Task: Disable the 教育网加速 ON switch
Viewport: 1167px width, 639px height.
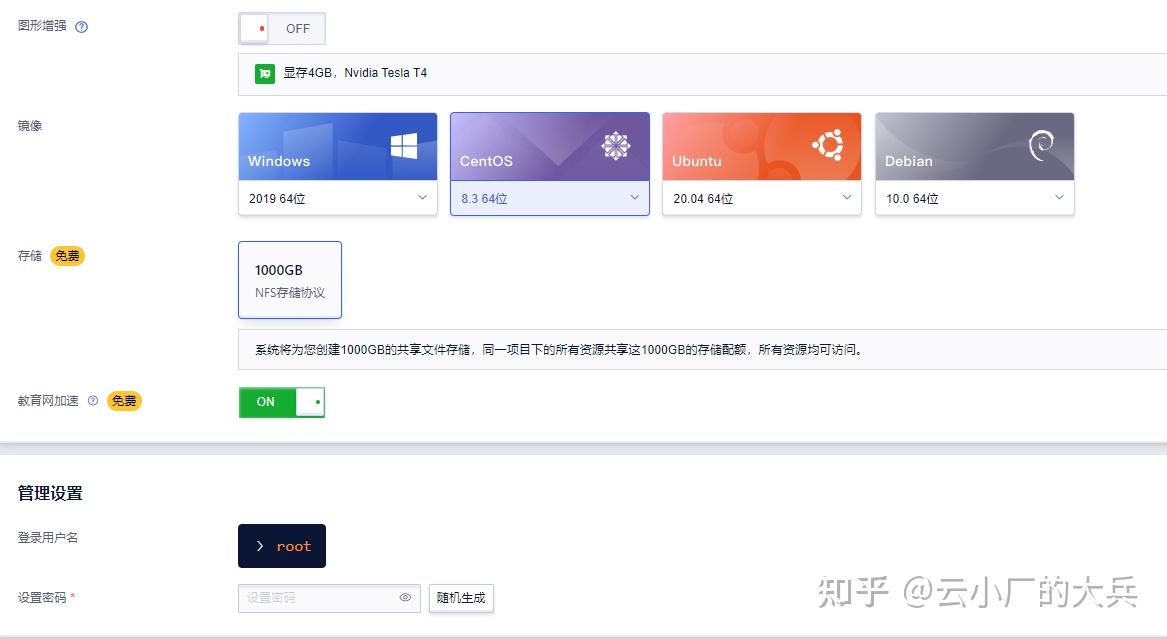Action: (281, 401)
